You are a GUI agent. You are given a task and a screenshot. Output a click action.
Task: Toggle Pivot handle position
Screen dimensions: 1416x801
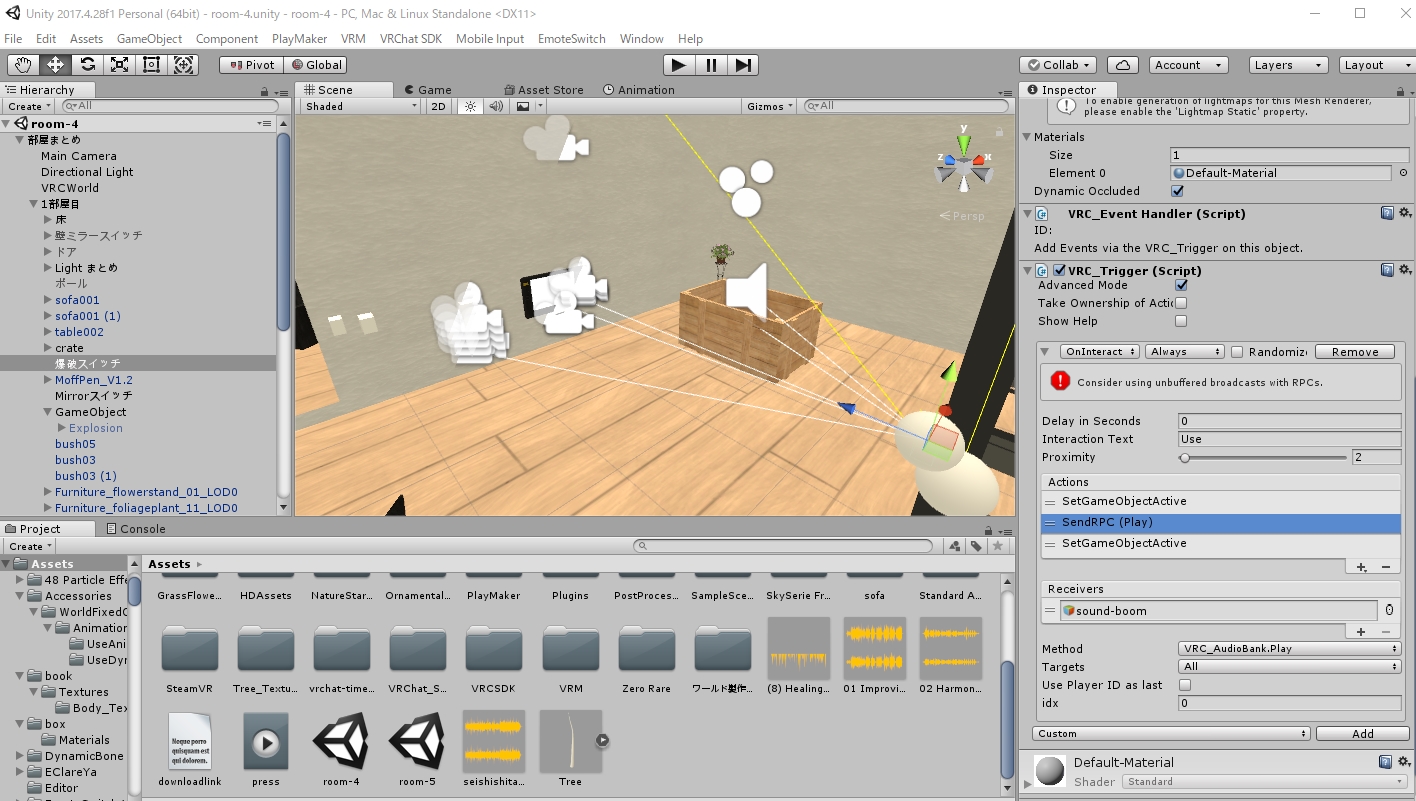[x=252, y=65]
